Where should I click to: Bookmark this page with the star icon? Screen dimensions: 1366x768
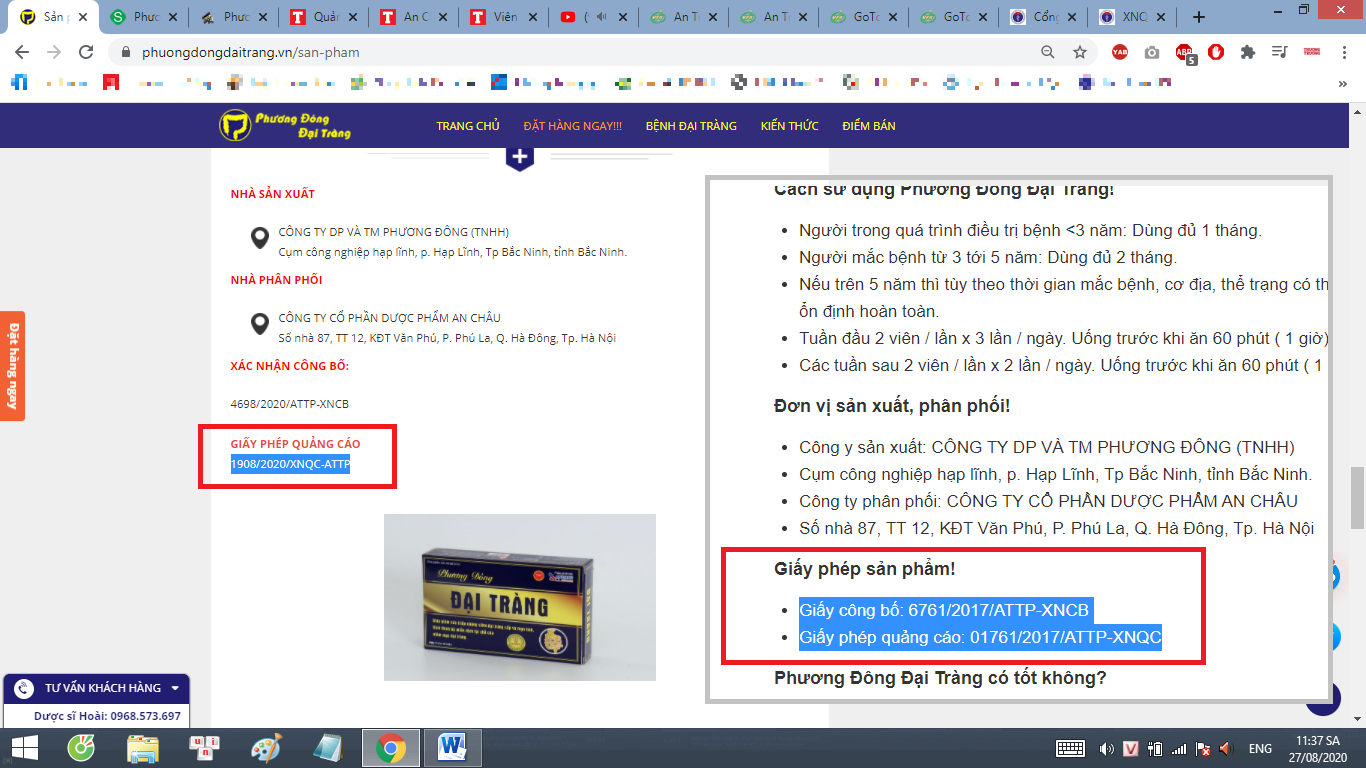pyautogui.click(x=1080, y=52)
